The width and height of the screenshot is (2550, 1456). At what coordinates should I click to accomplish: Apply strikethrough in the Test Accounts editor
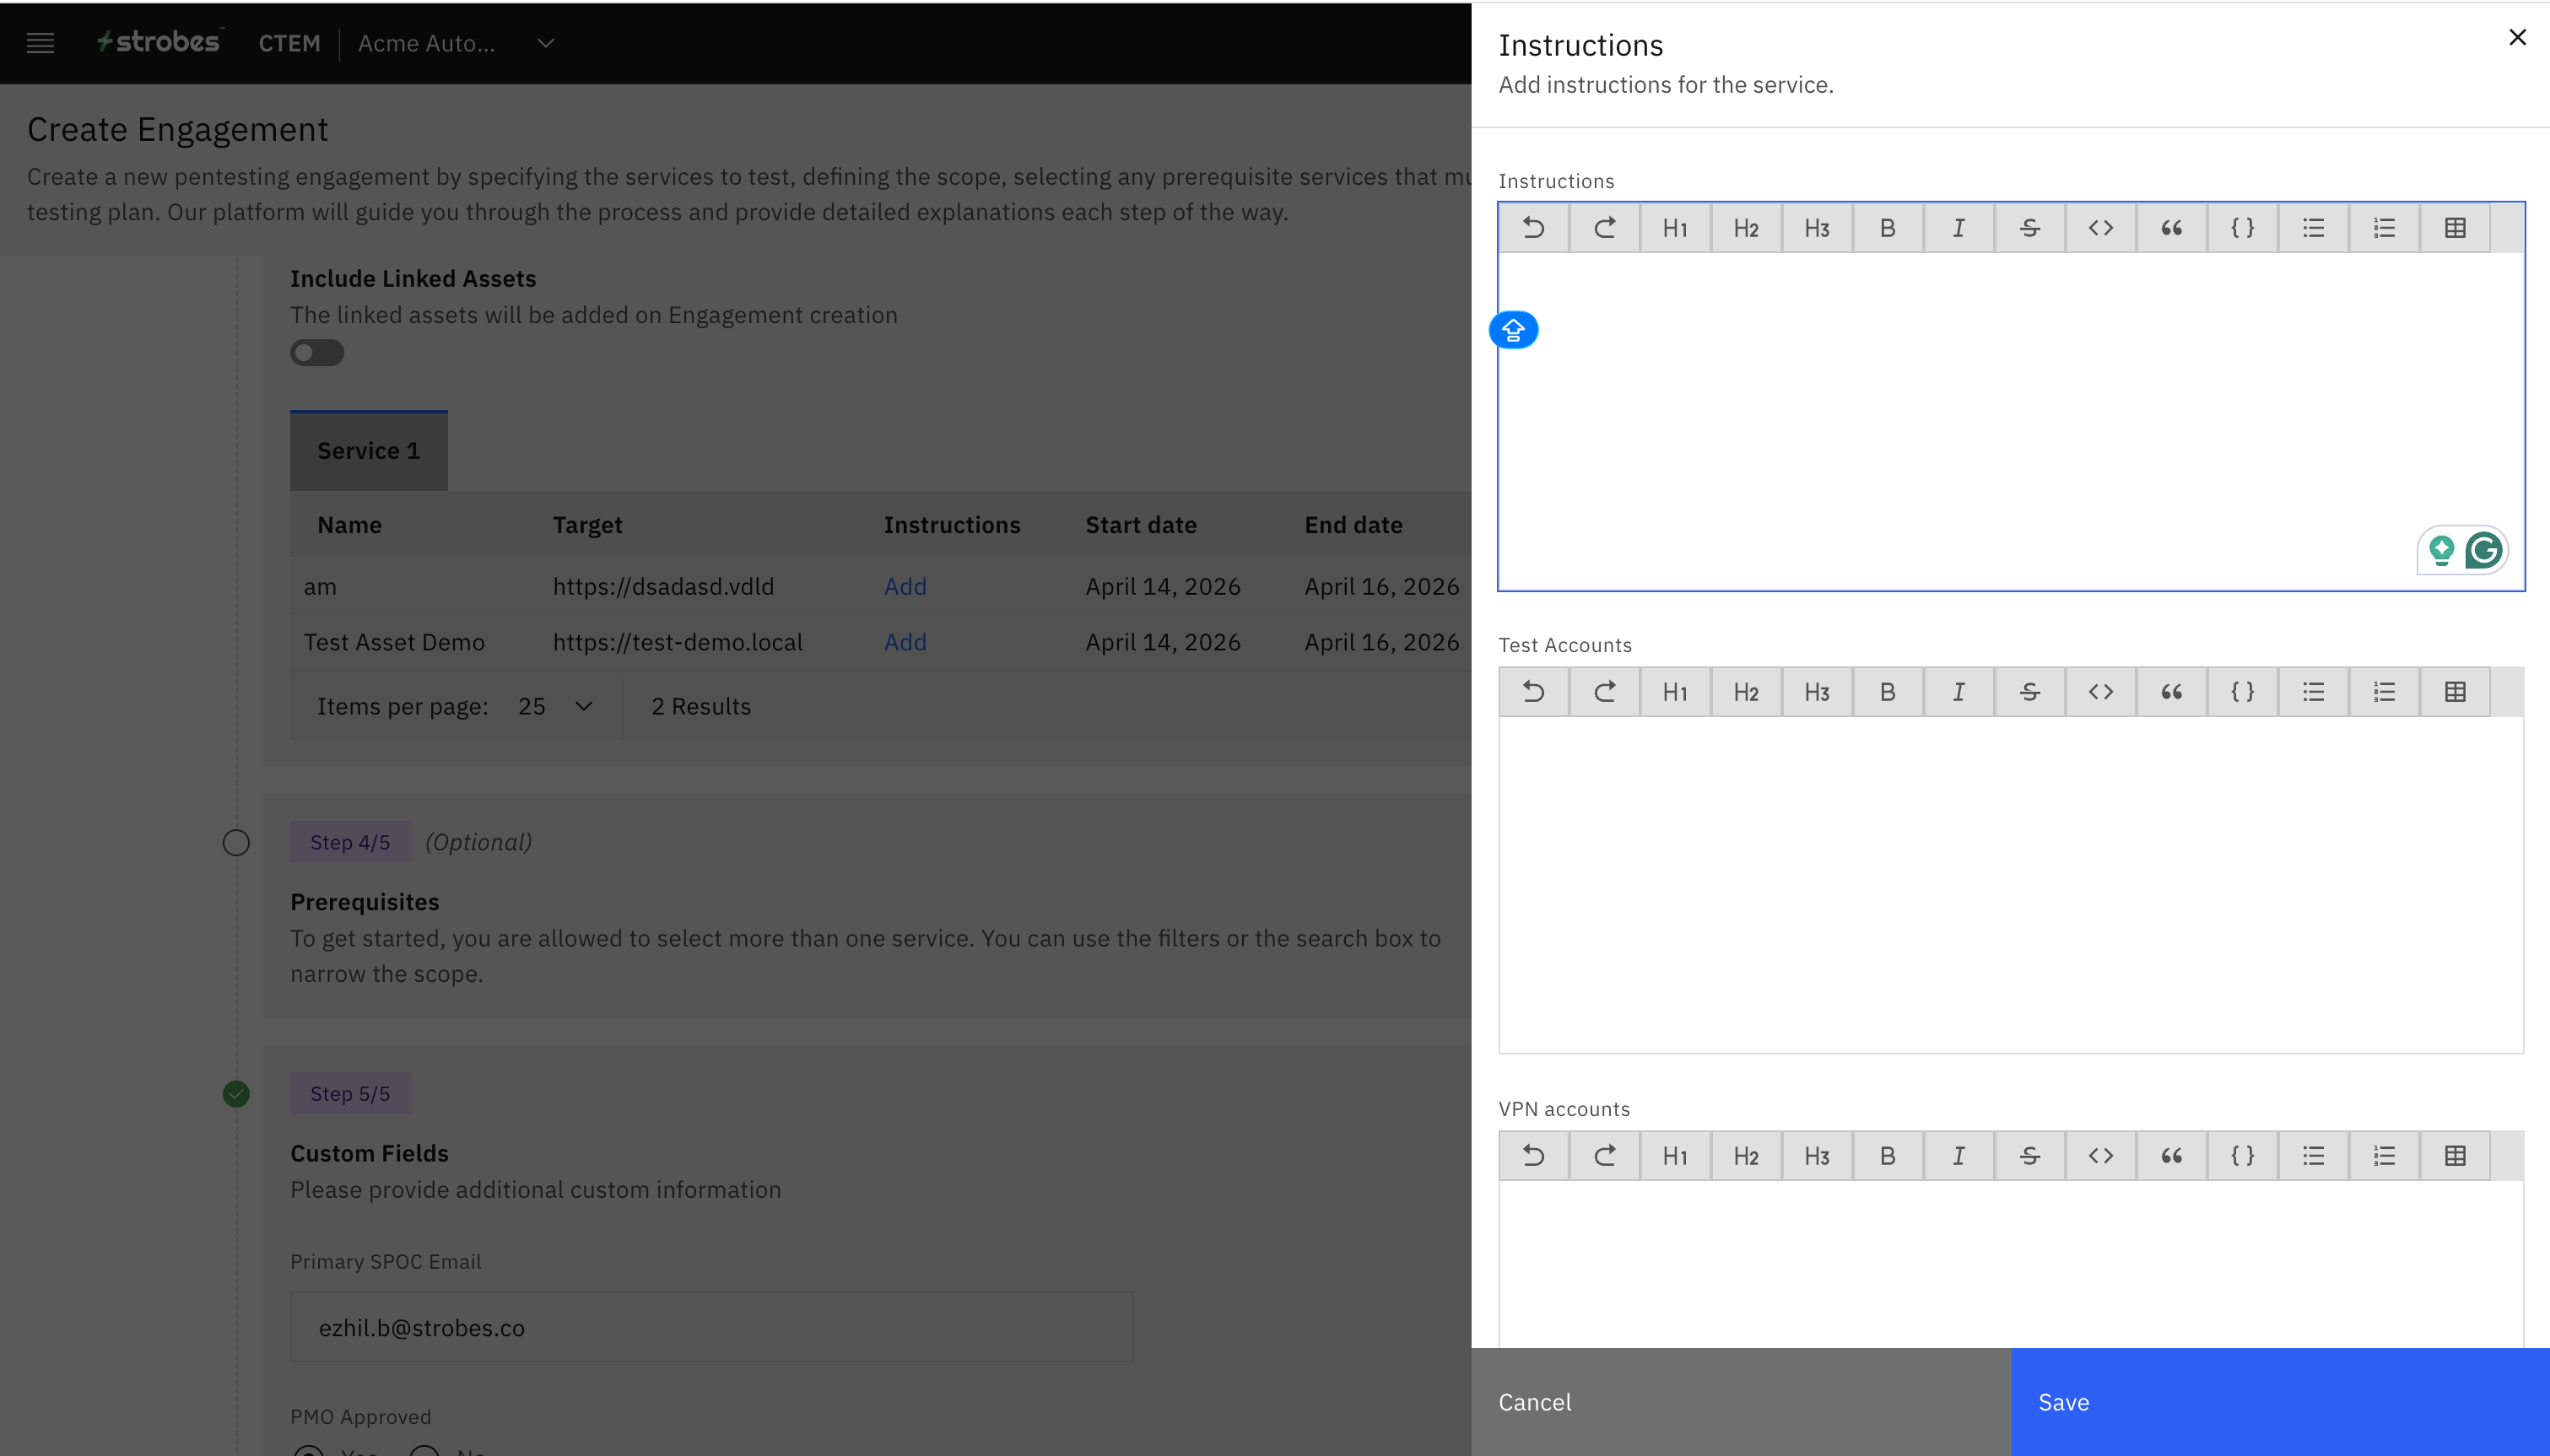[2029, 692]
